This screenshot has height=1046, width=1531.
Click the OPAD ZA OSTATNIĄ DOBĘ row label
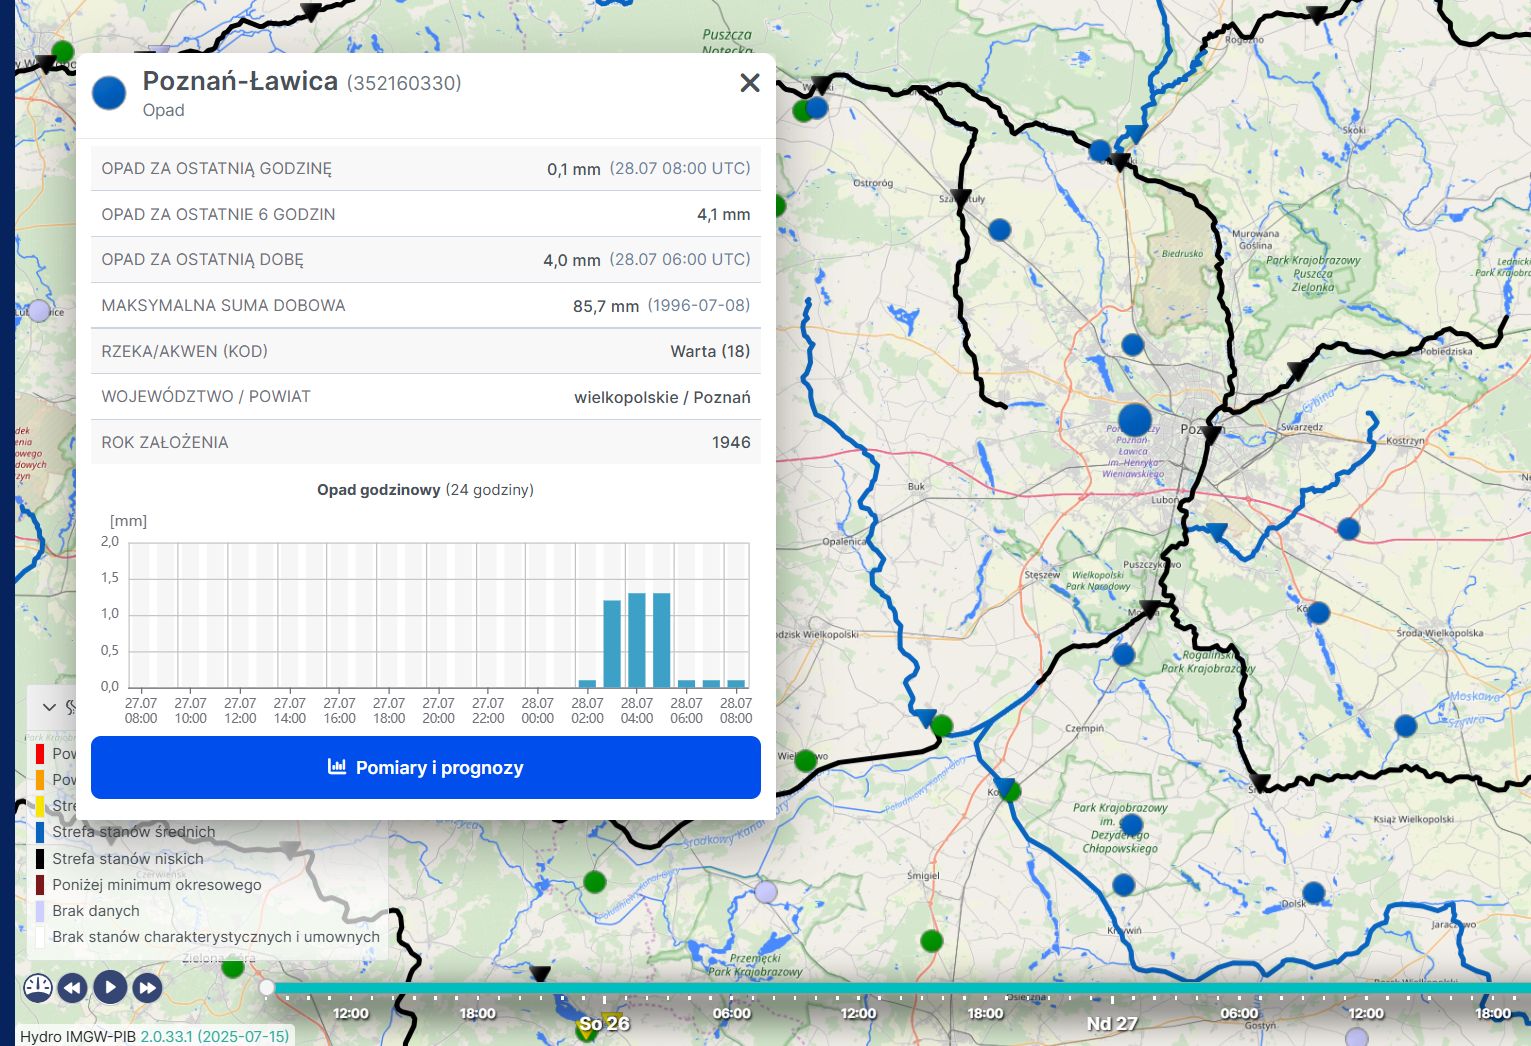[202, 259]
